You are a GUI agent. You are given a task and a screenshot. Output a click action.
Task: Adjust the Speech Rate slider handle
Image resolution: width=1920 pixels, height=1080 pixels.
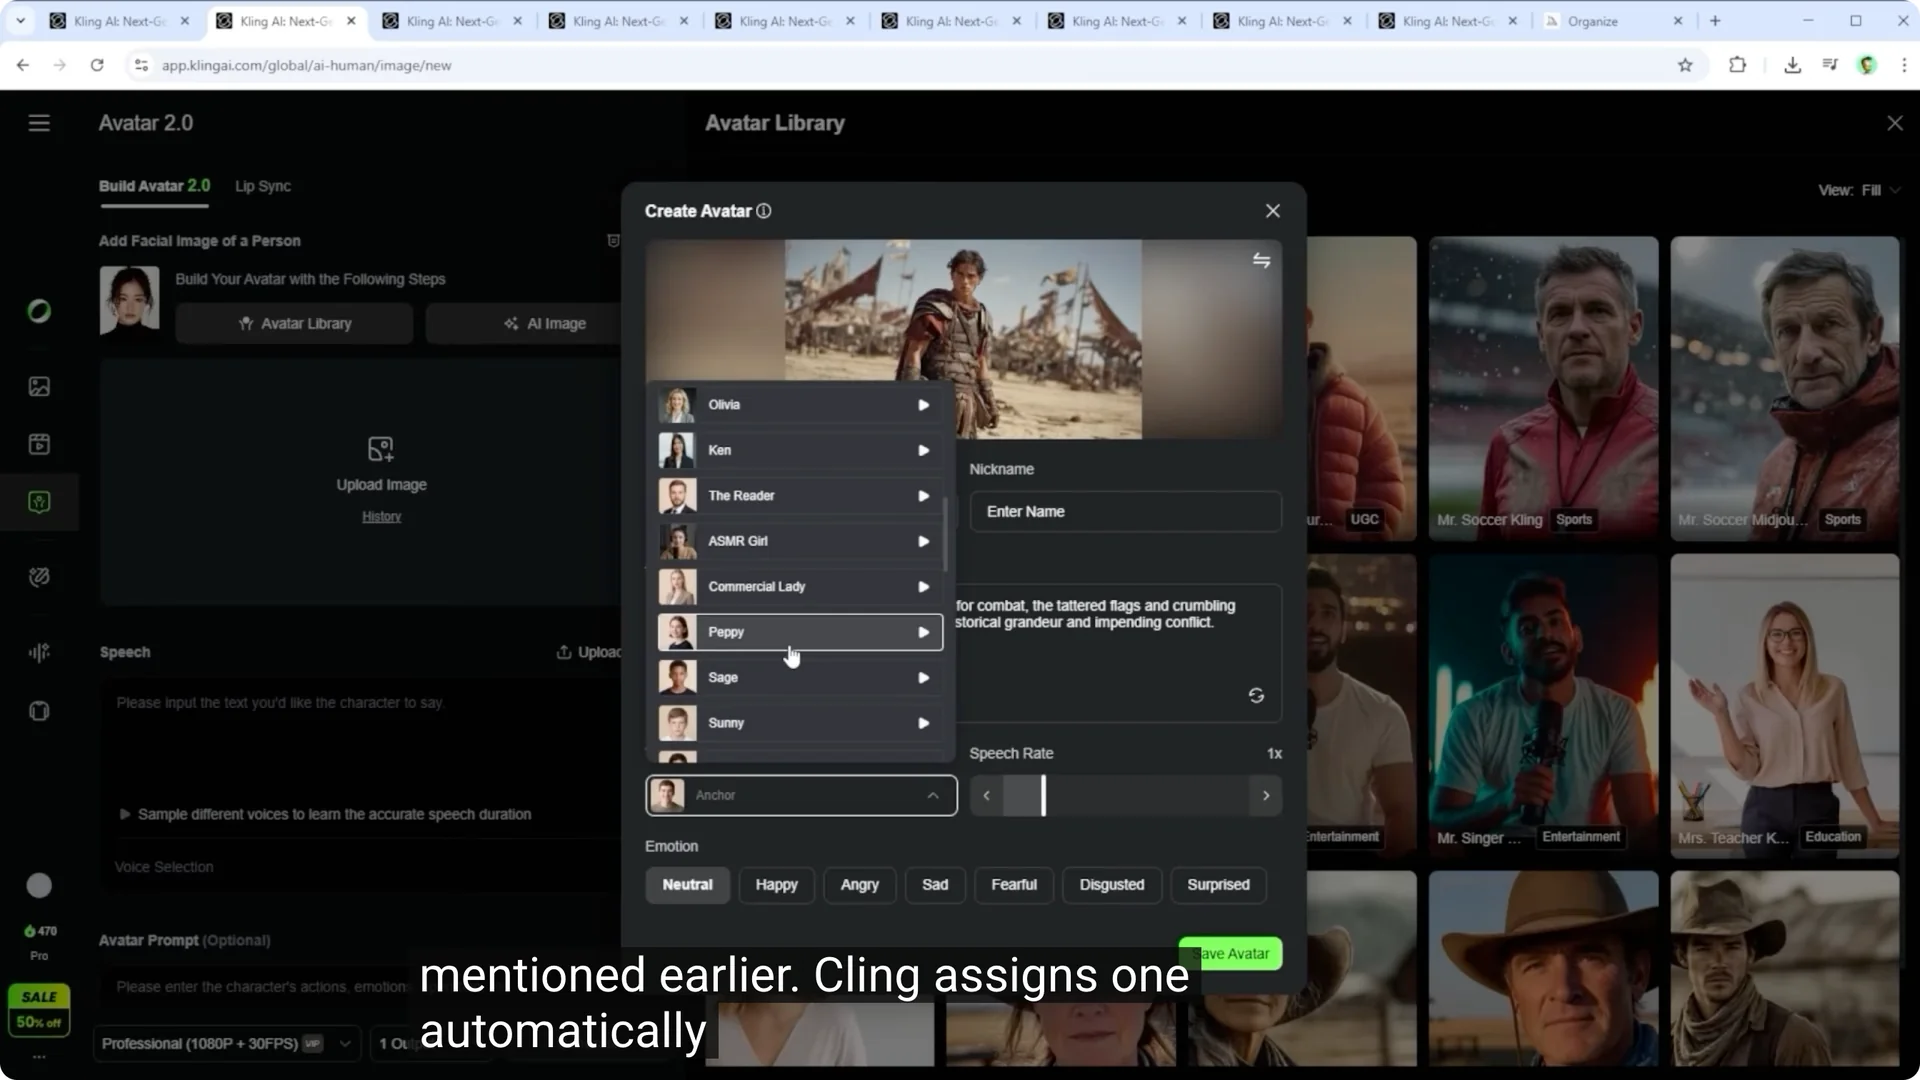[1043, 796]
